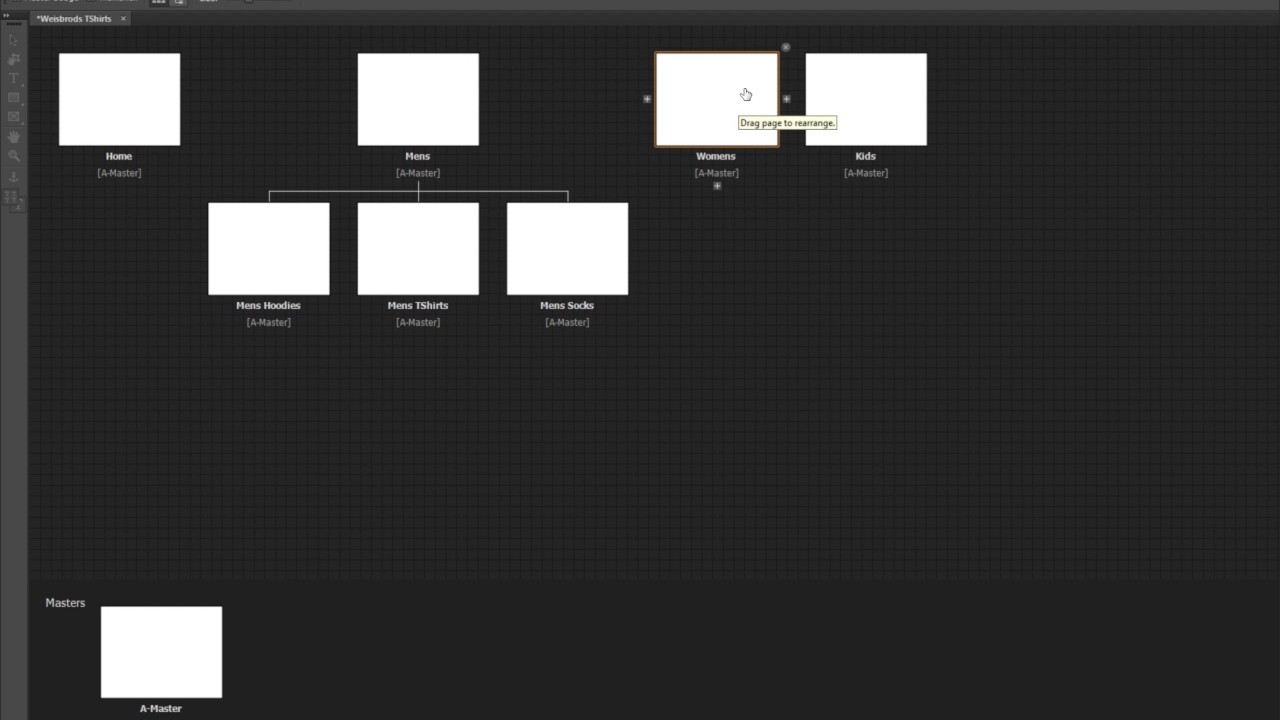Add a sibling page left of Womens
The width and height of the screenshot is (1280, 720).
click(x=647, y=99)
